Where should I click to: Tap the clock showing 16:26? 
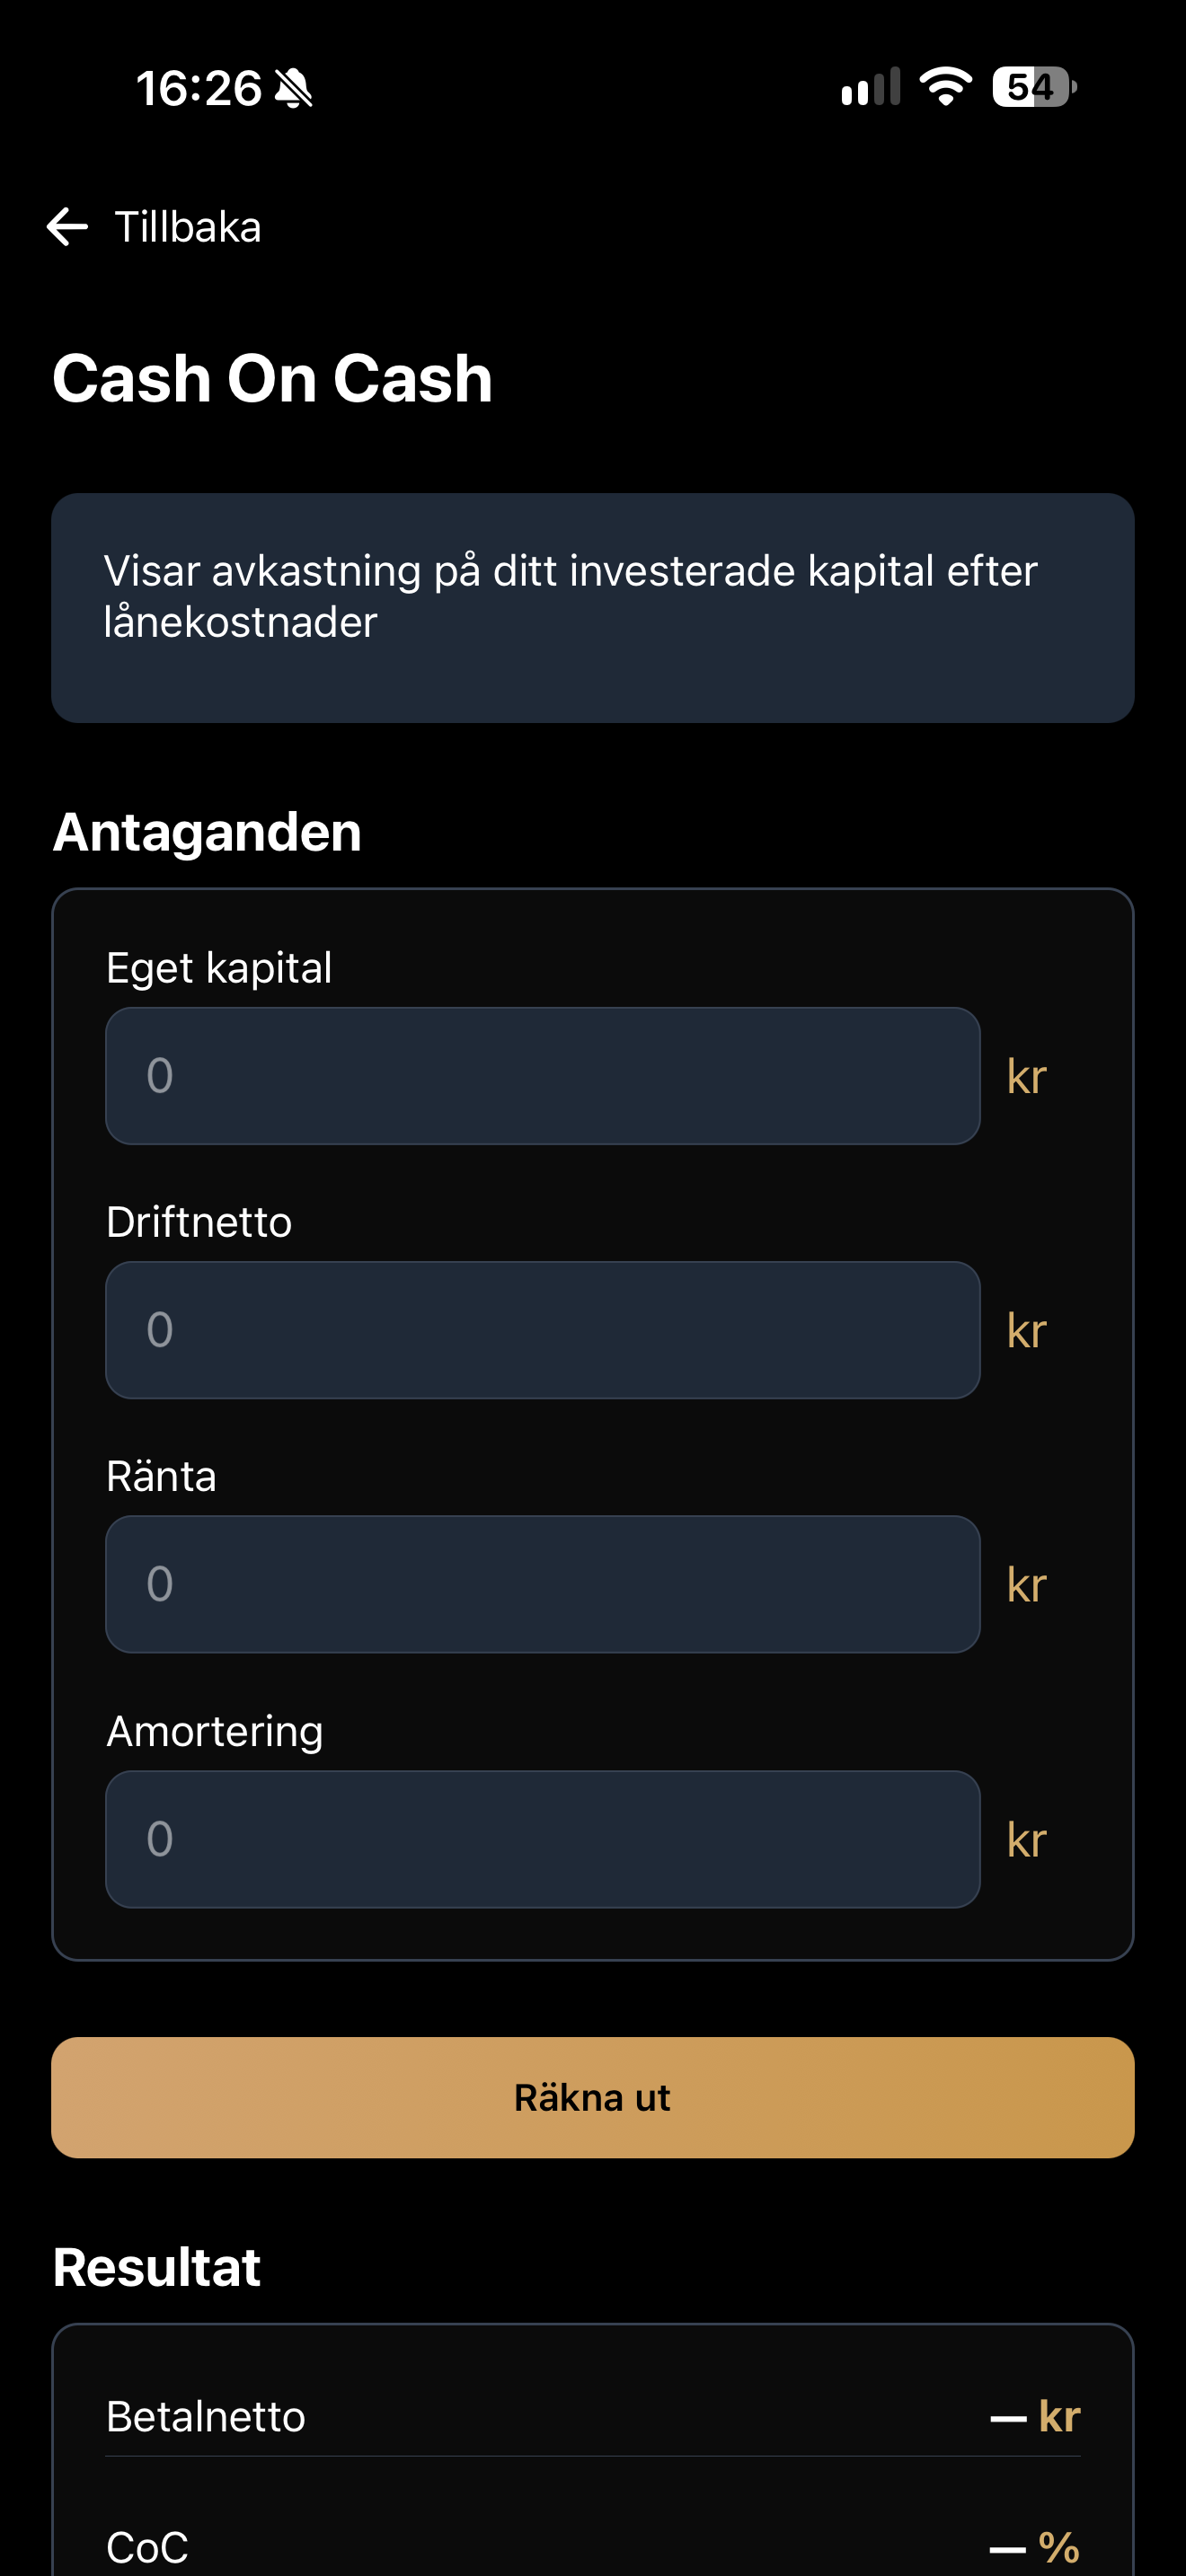click(199, 88)
